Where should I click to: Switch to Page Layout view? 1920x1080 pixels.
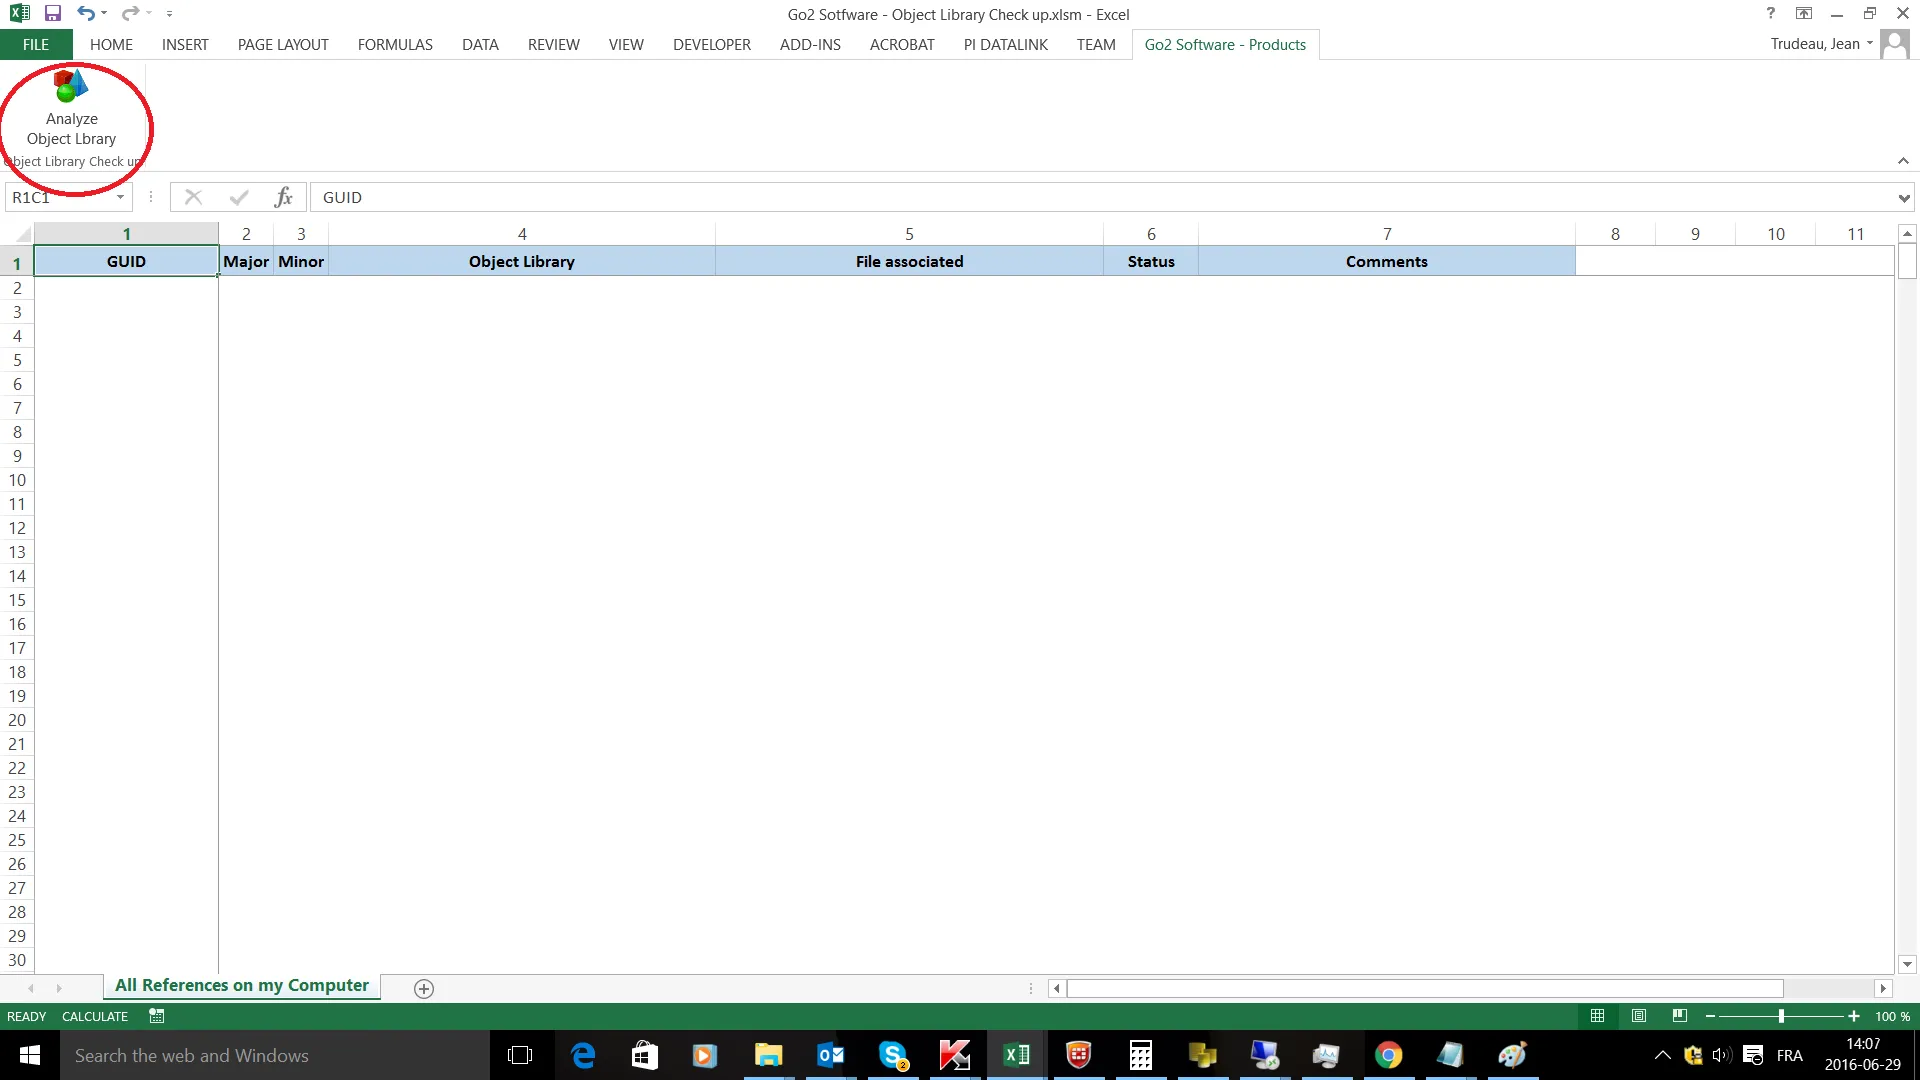point(1639,1016)
